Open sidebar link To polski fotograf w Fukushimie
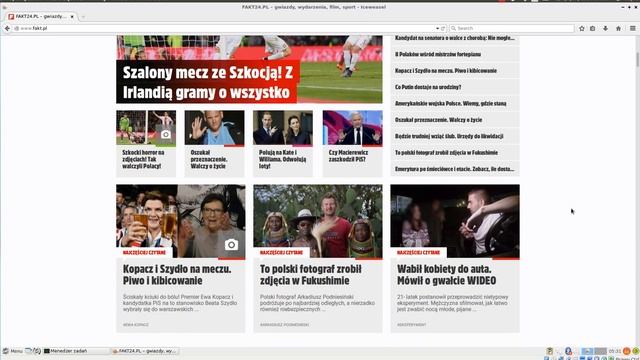Image resolution: width=640 pixels, height=360 pixels. point(446,152)
